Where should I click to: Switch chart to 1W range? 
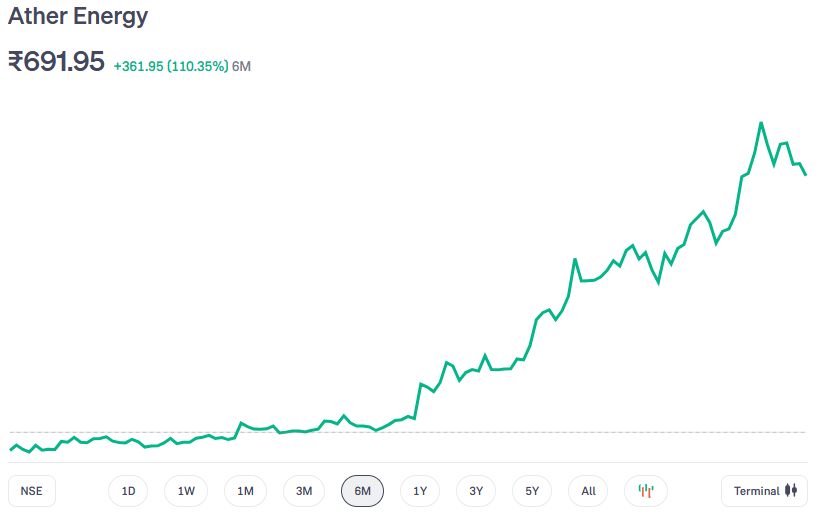[186, 491]
